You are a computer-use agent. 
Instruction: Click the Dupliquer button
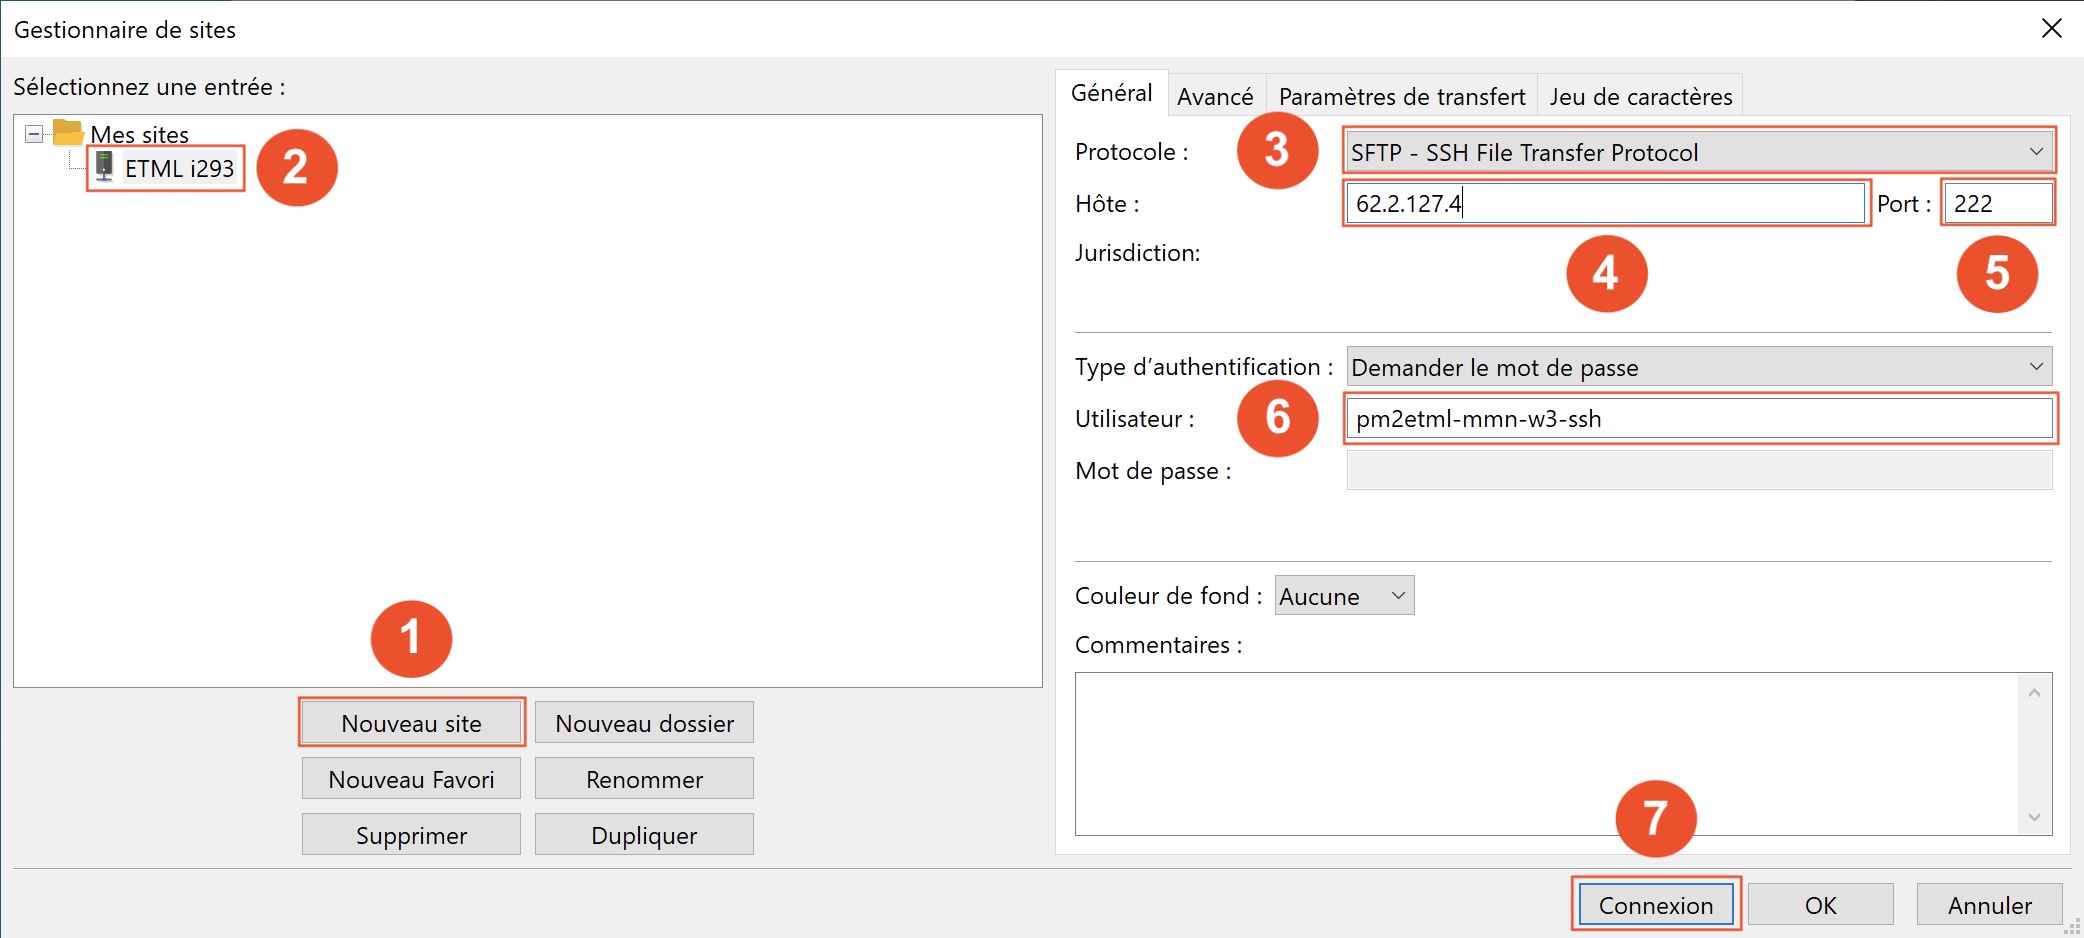(x=644, y=835)
